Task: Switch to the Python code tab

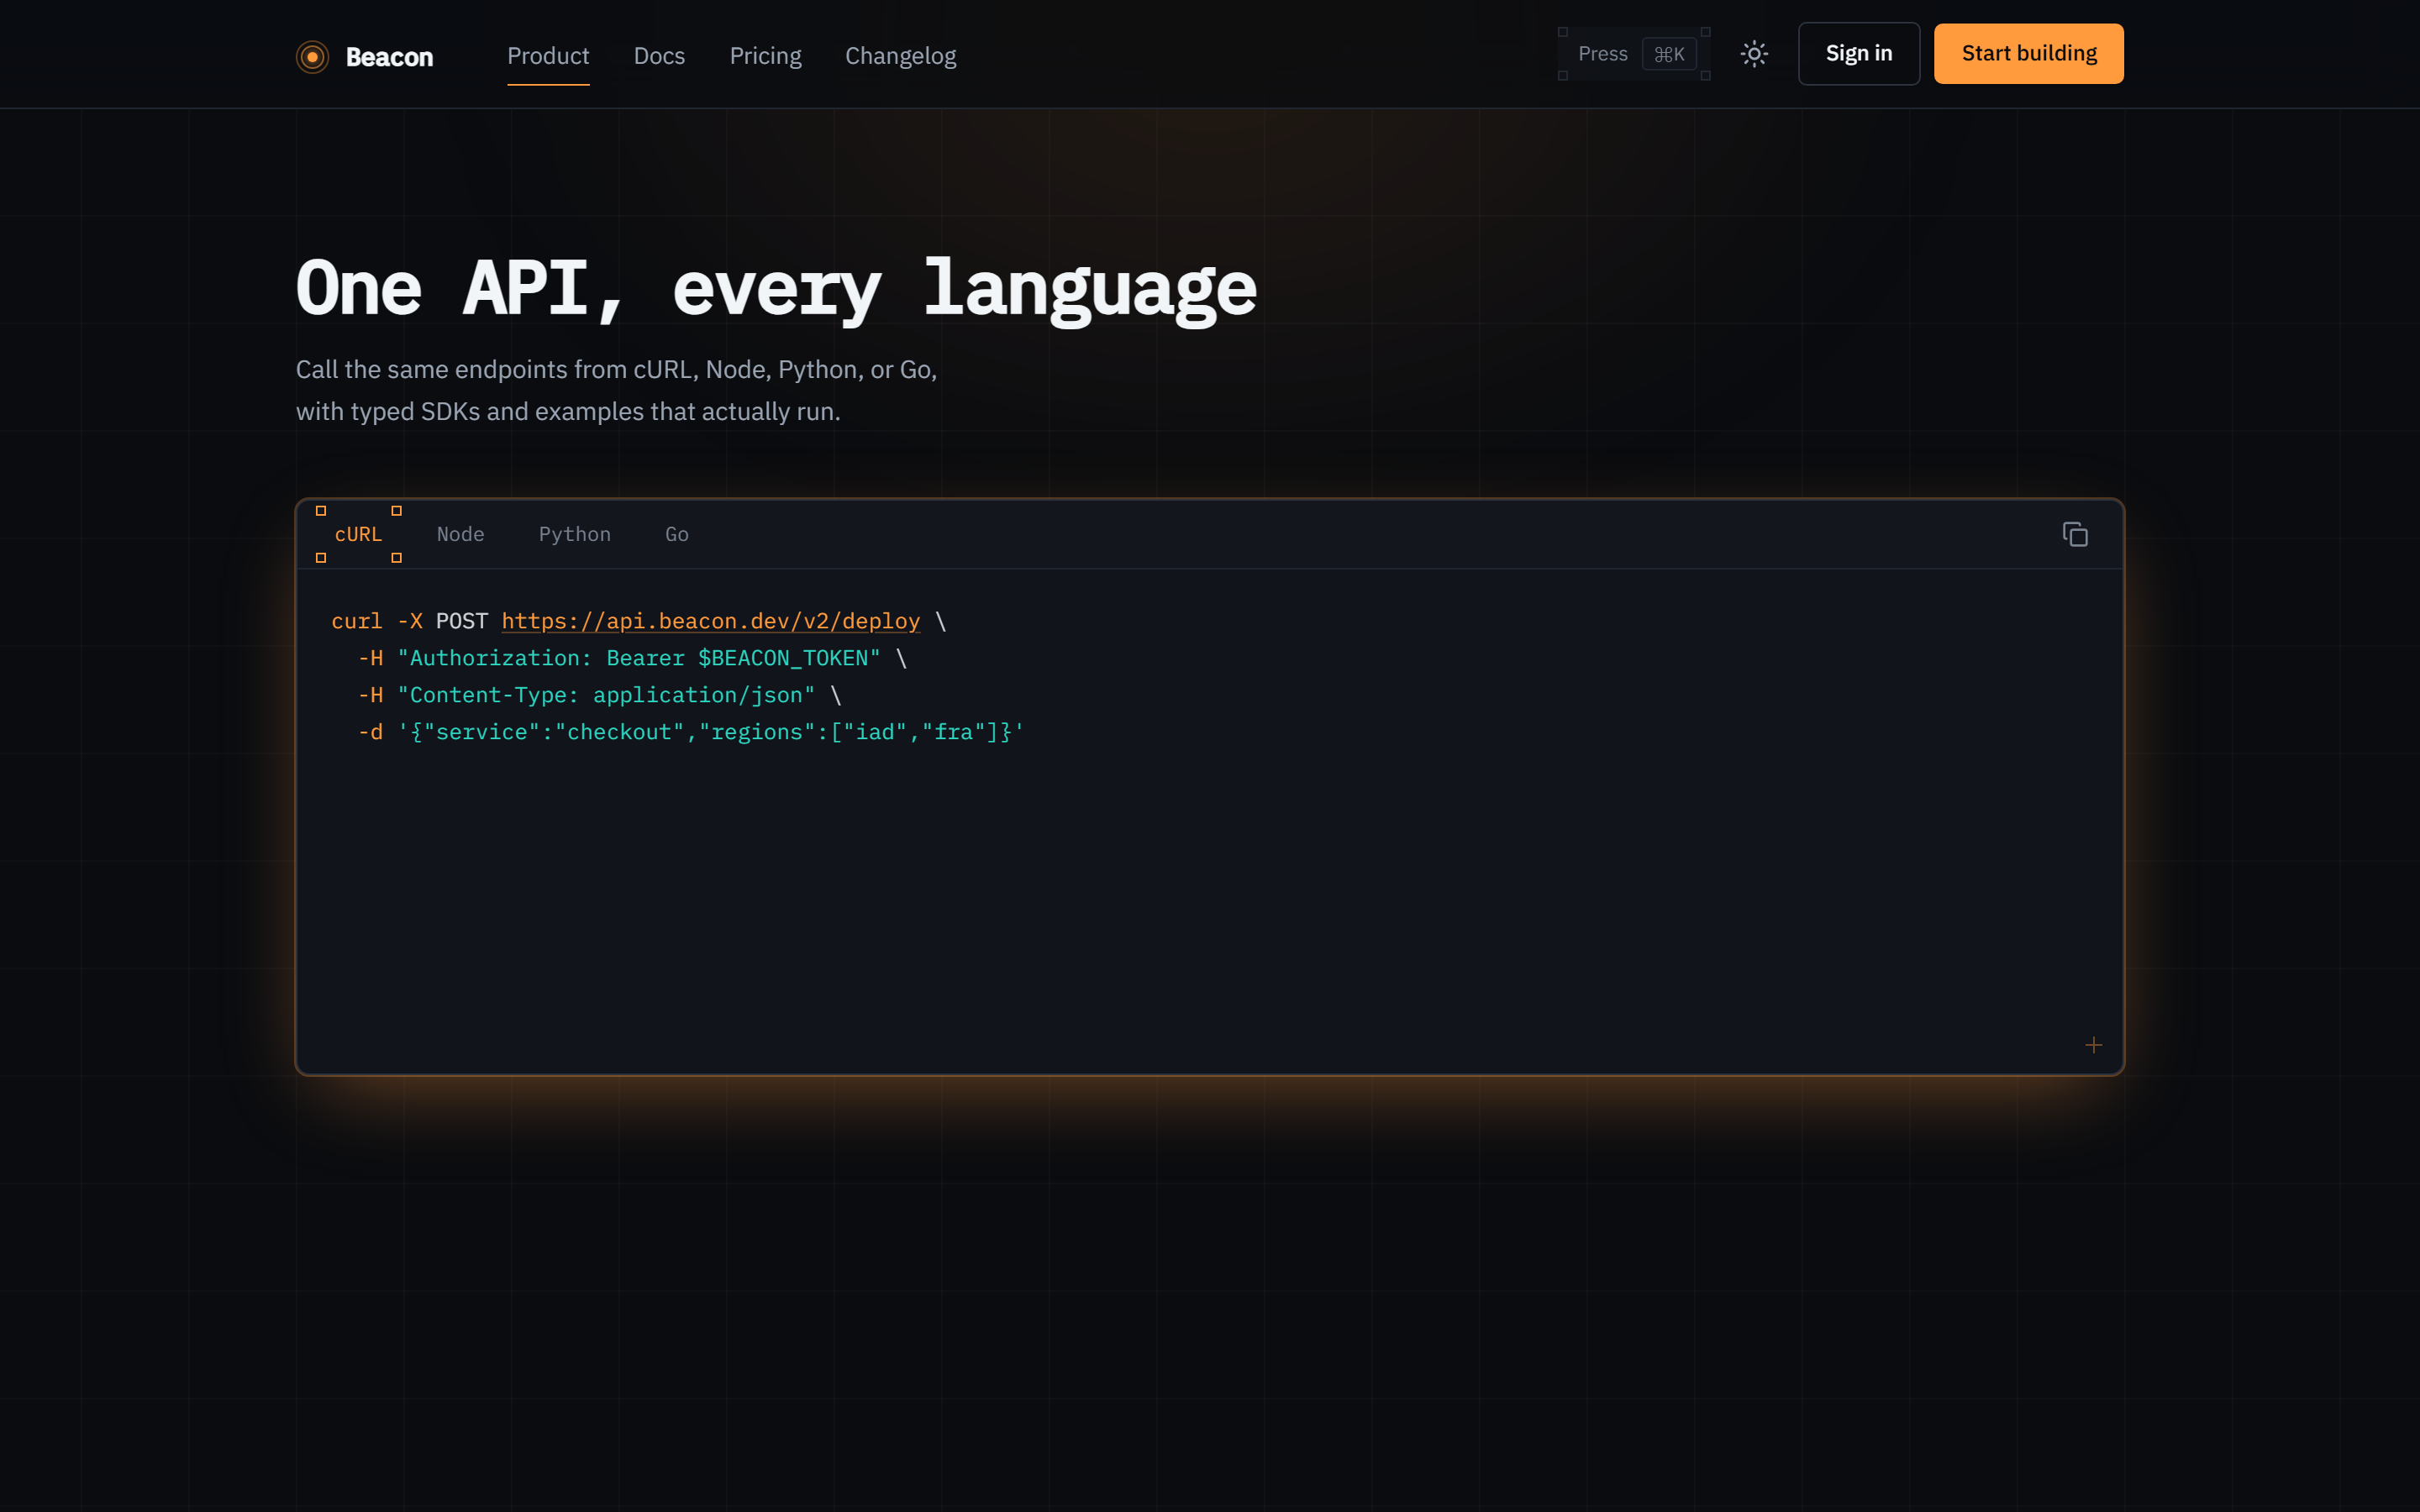Action: click(574, 534)
